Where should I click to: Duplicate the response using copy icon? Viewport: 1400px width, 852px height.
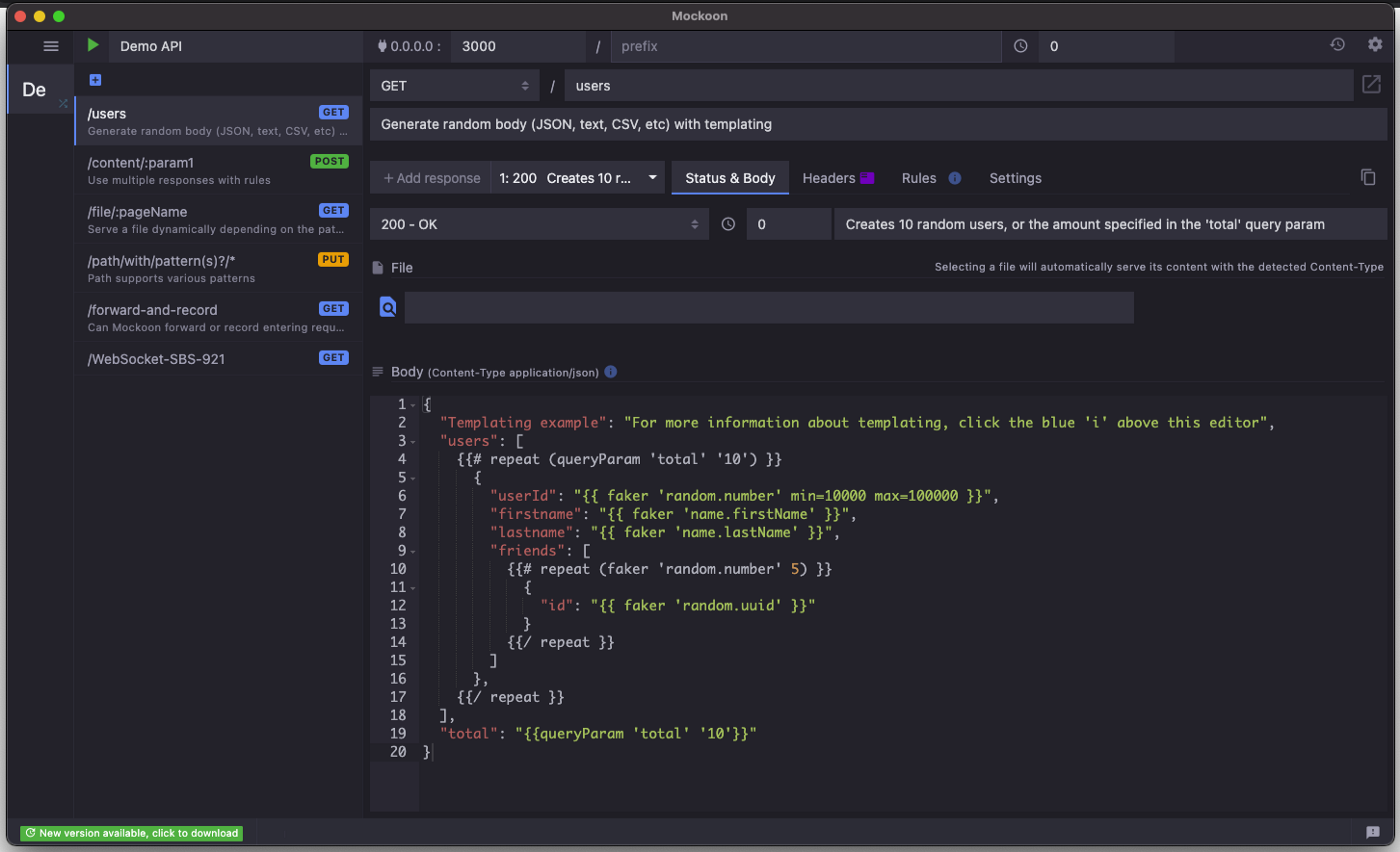(1368, 177)
